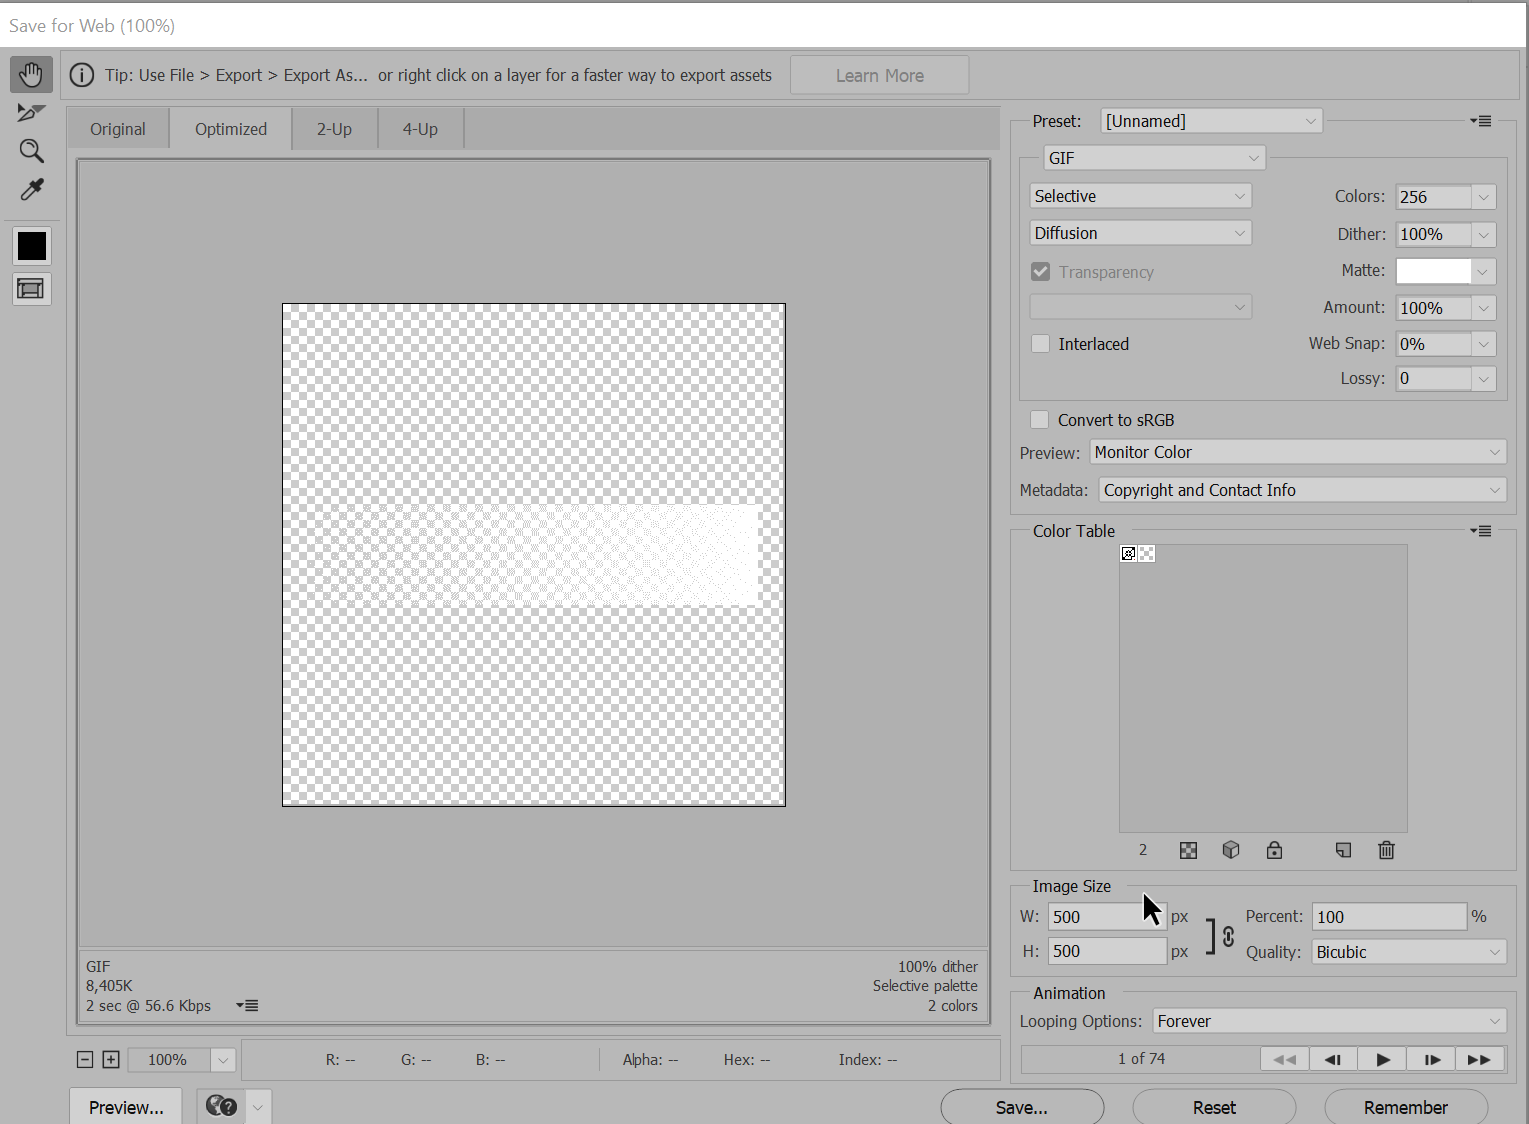Click the Reset button
This screenshot has width=1529, height=1124.
click(1214, 1107)
